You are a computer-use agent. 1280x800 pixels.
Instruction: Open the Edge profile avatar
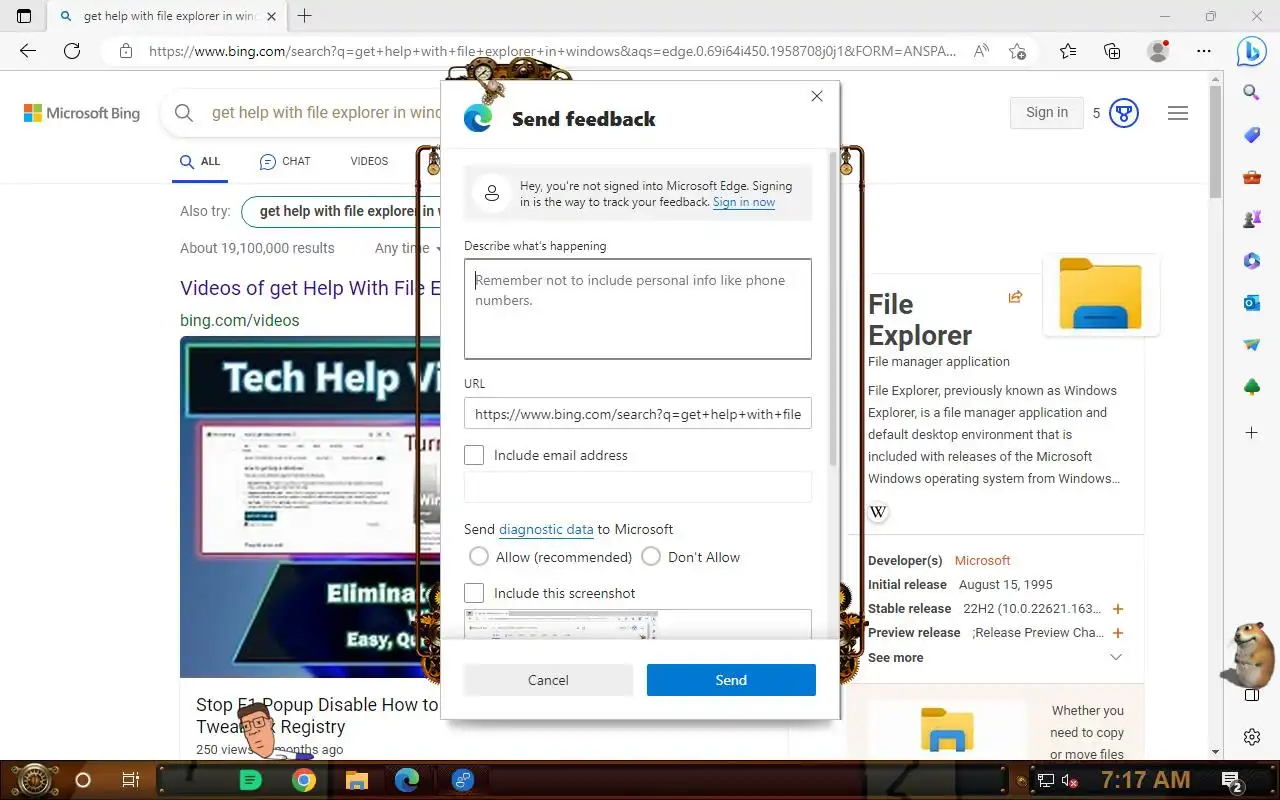[x=1158, y=51]
